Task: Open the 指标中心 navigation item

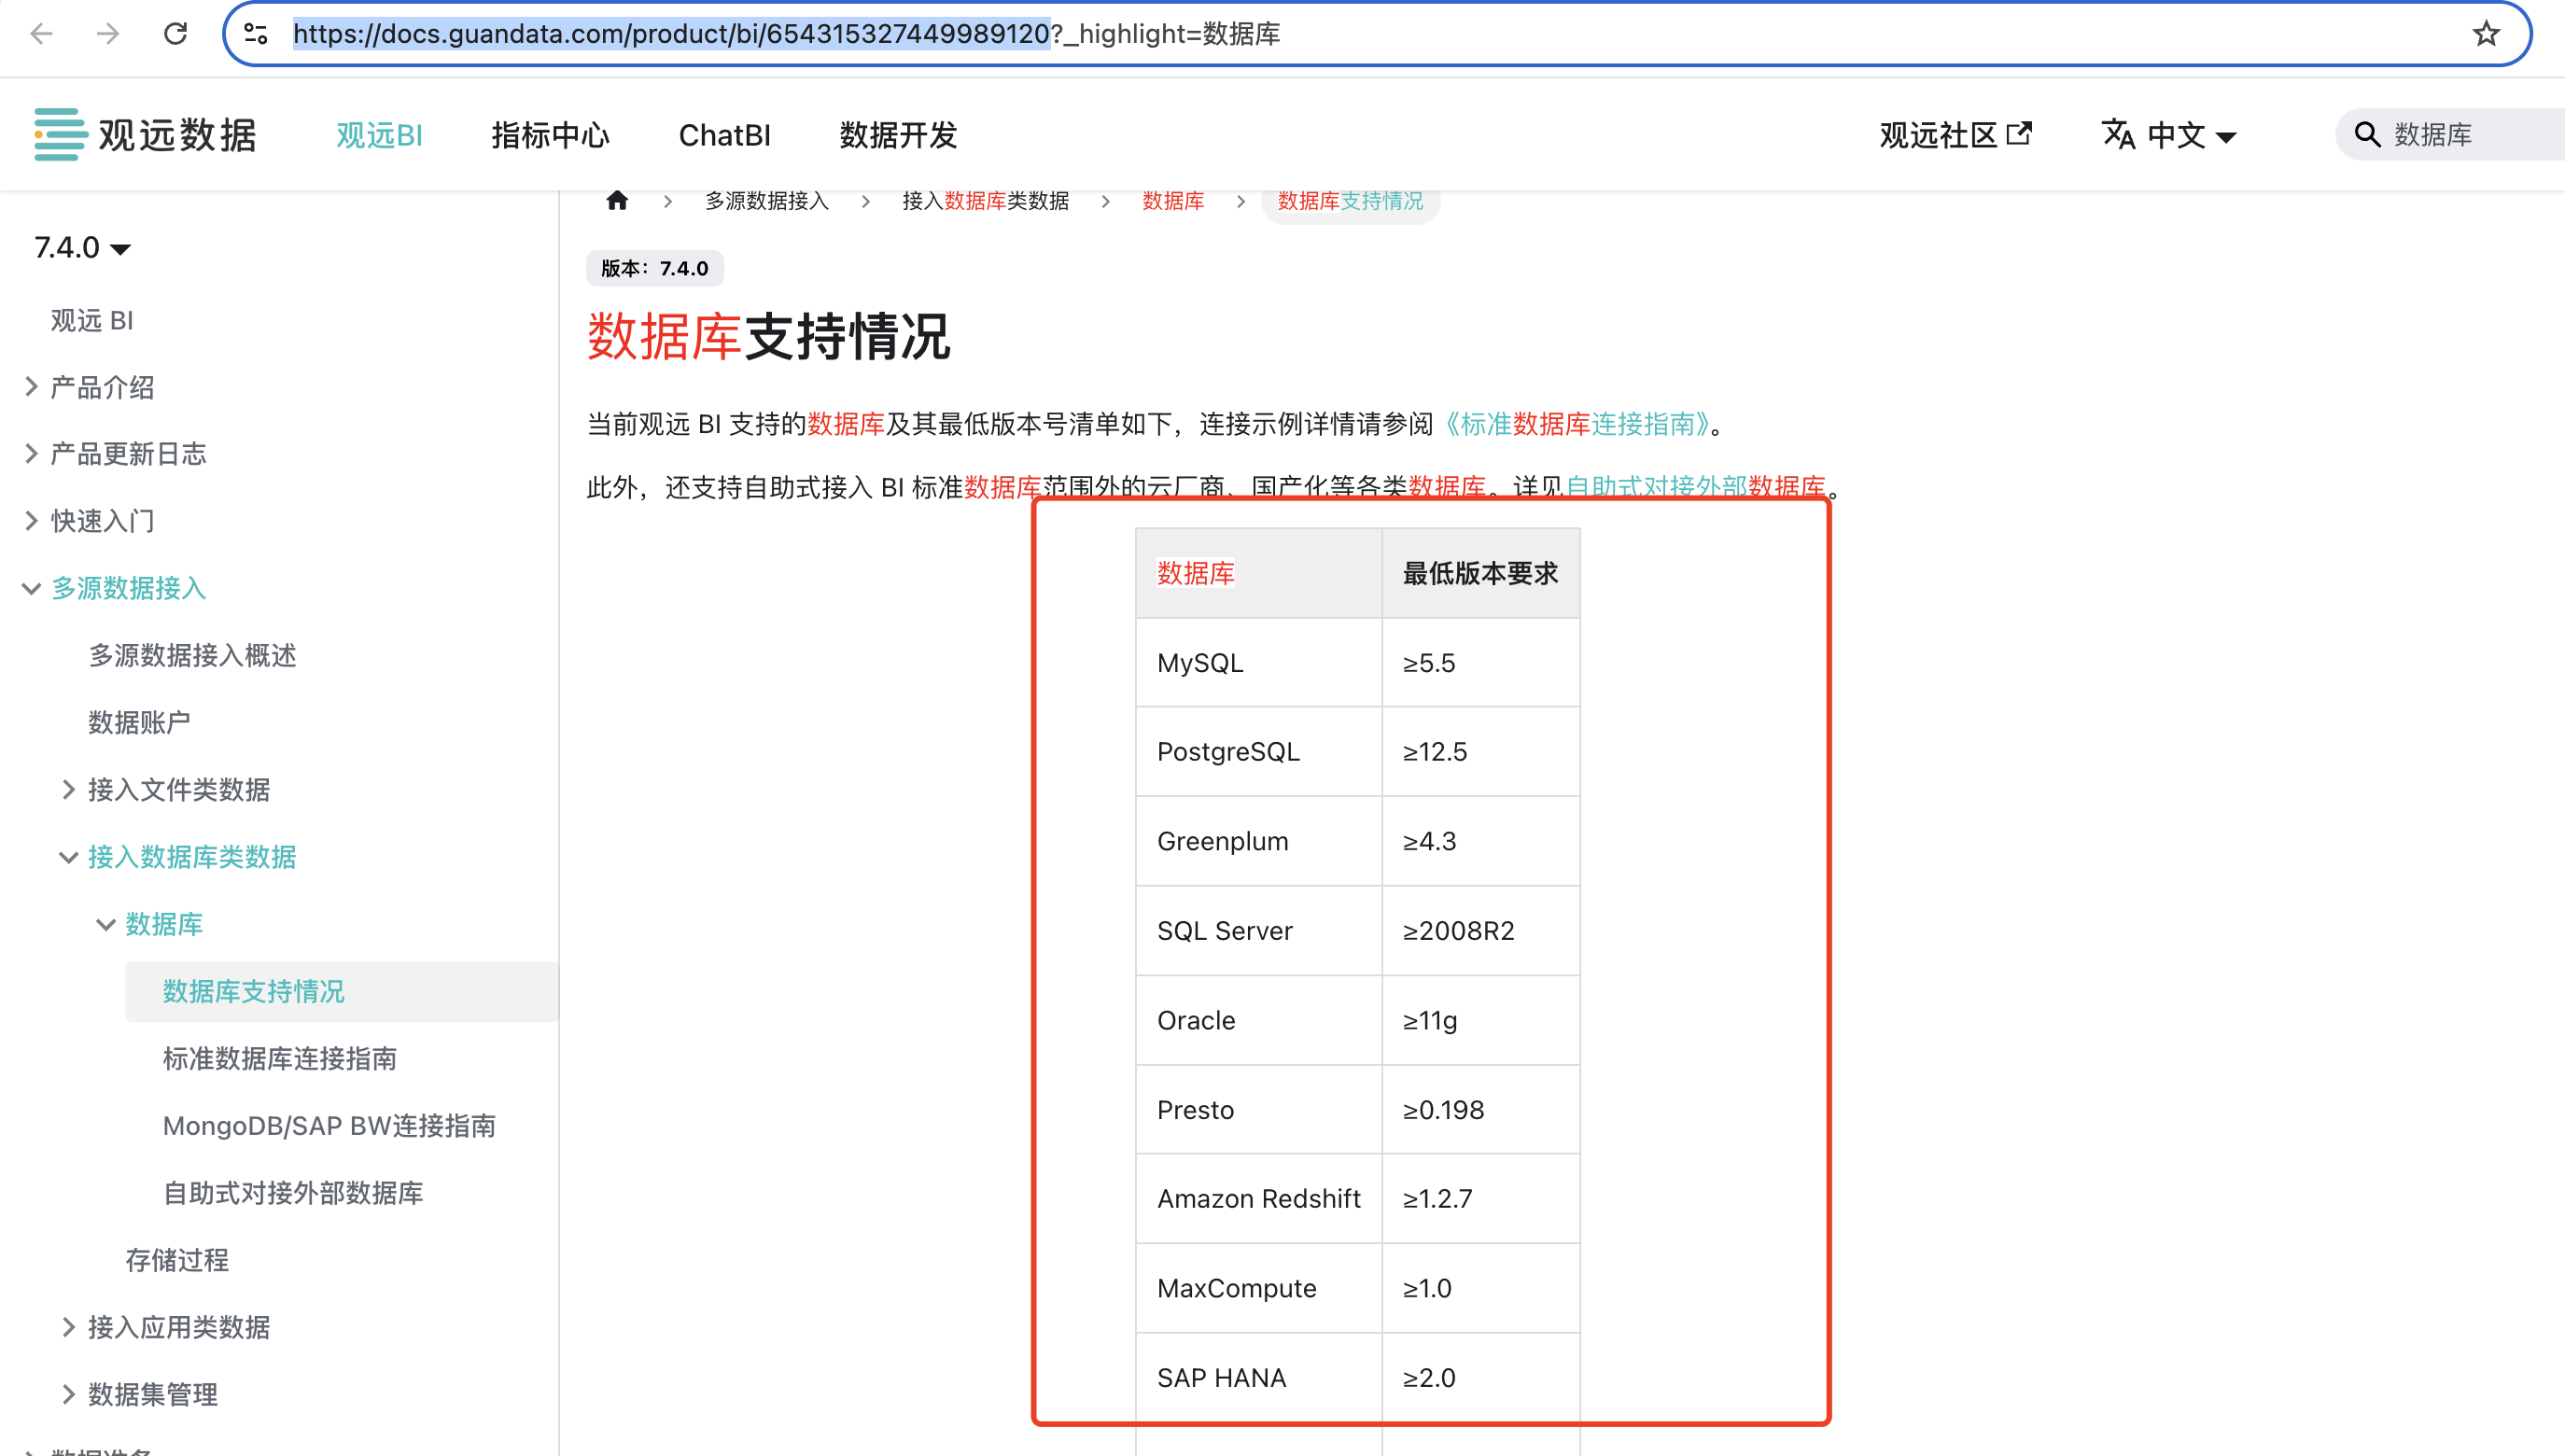Action: 551,135
